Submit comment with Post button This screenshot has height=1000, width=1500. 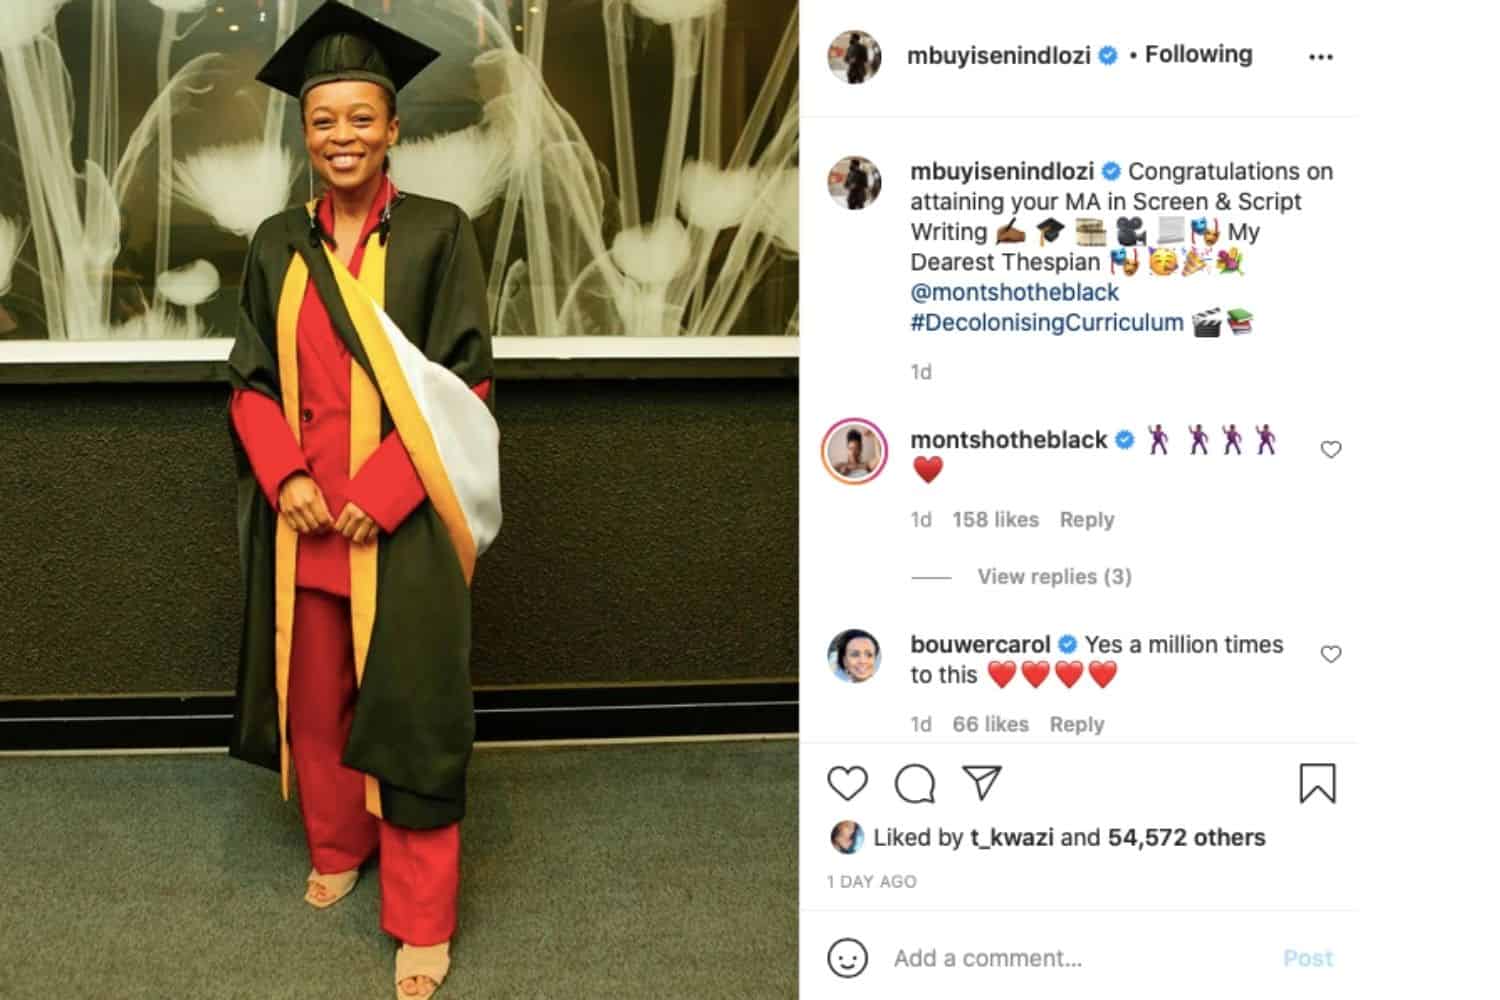pos(1308,958)
